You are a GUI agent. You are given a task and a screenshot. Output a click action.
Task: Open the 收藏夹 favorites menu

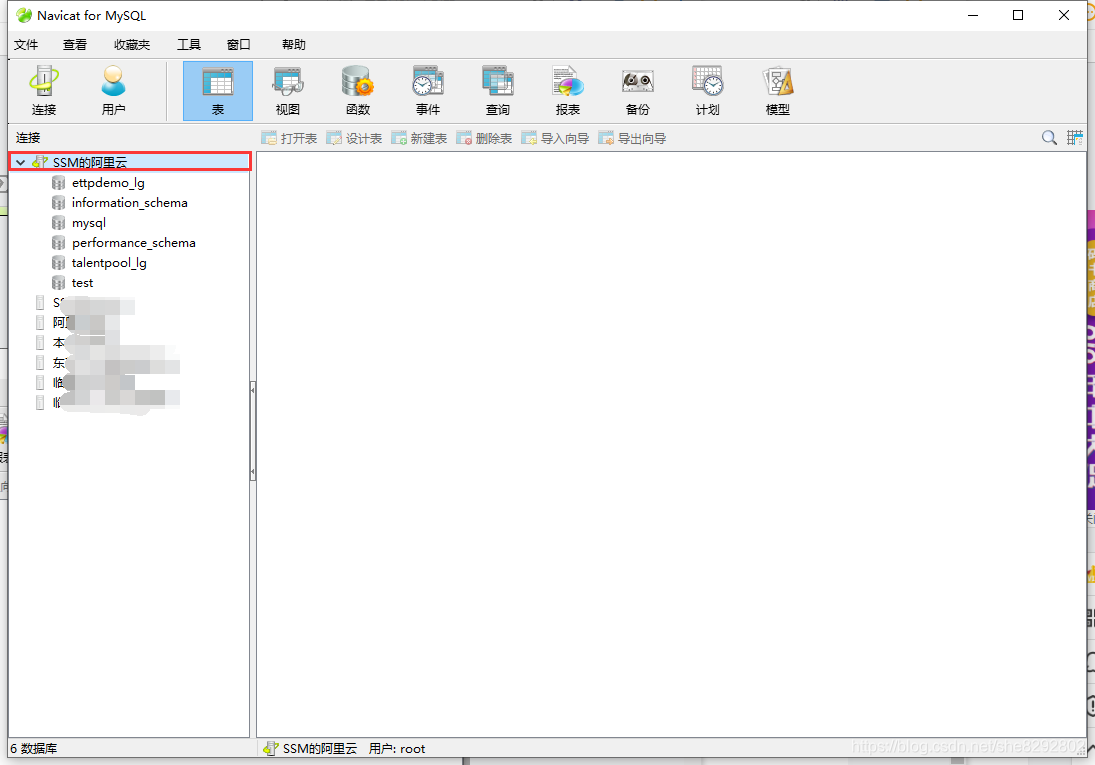(132, 45)
